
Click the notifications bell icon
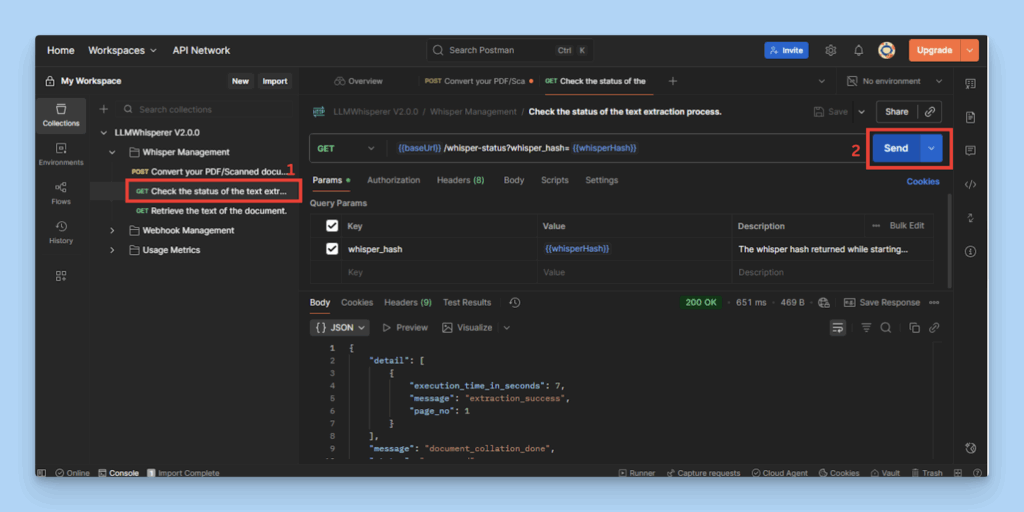(x=858, y=50)
